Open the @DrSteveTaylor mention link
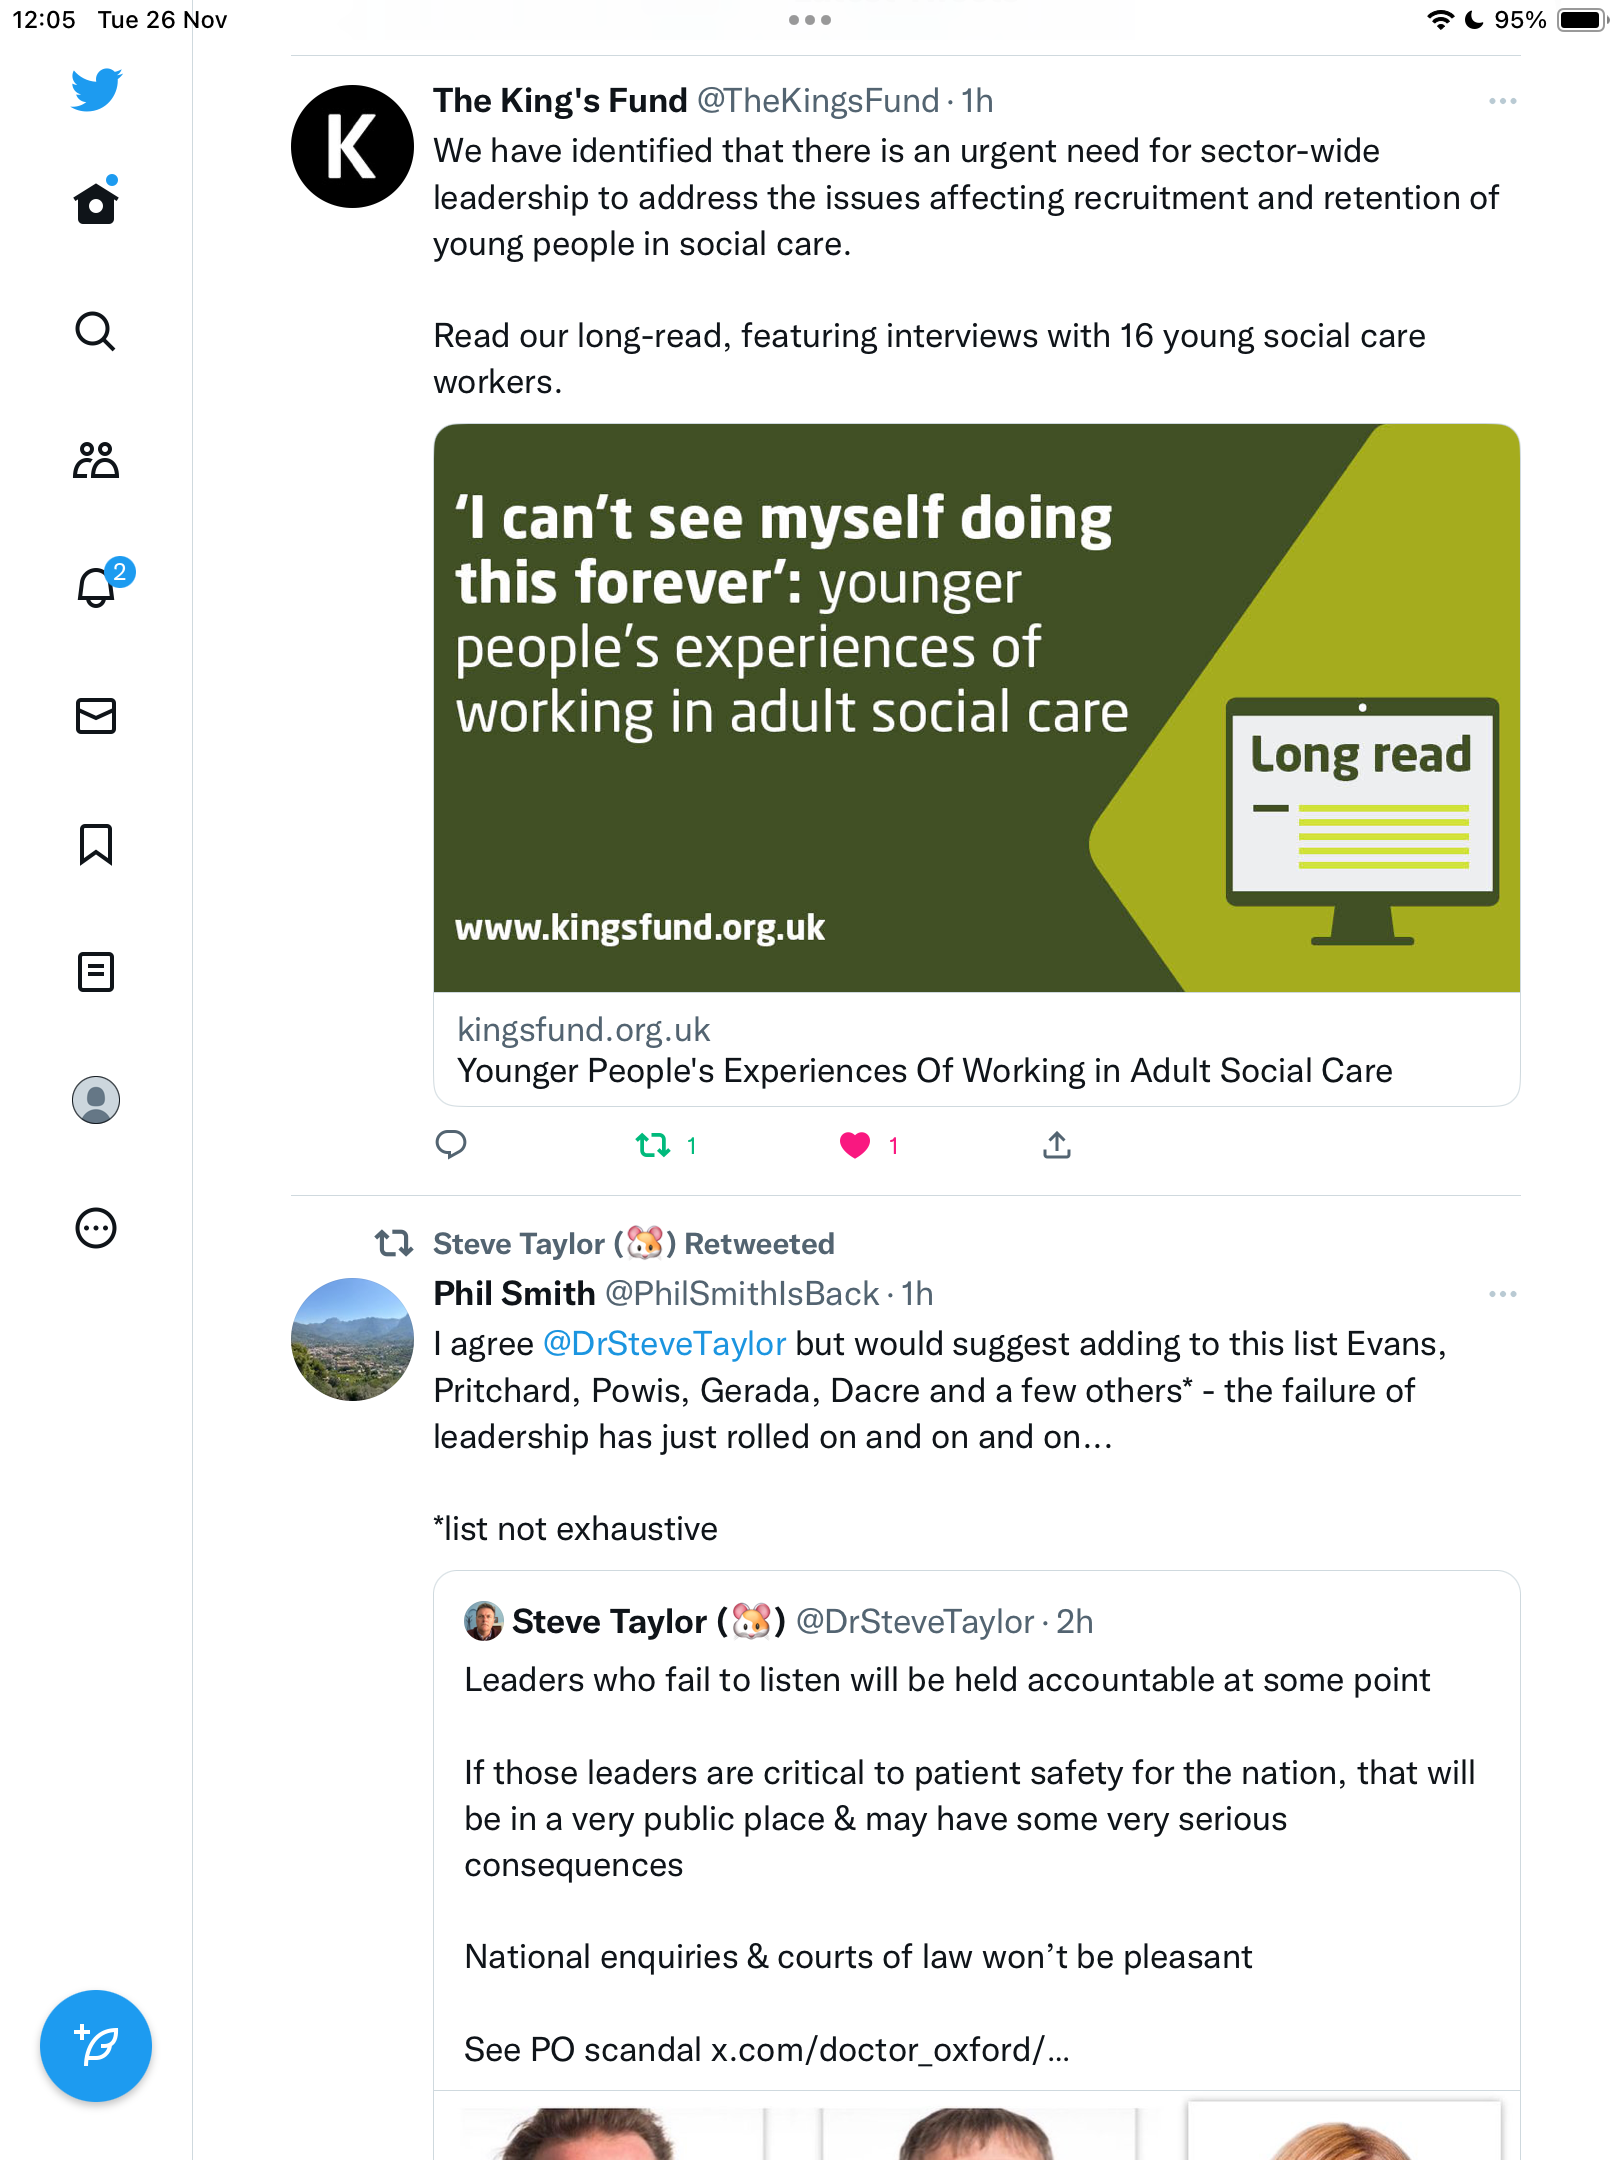The height and width of the screenshot is (2160, 1620). click(x=665, y=1344)
